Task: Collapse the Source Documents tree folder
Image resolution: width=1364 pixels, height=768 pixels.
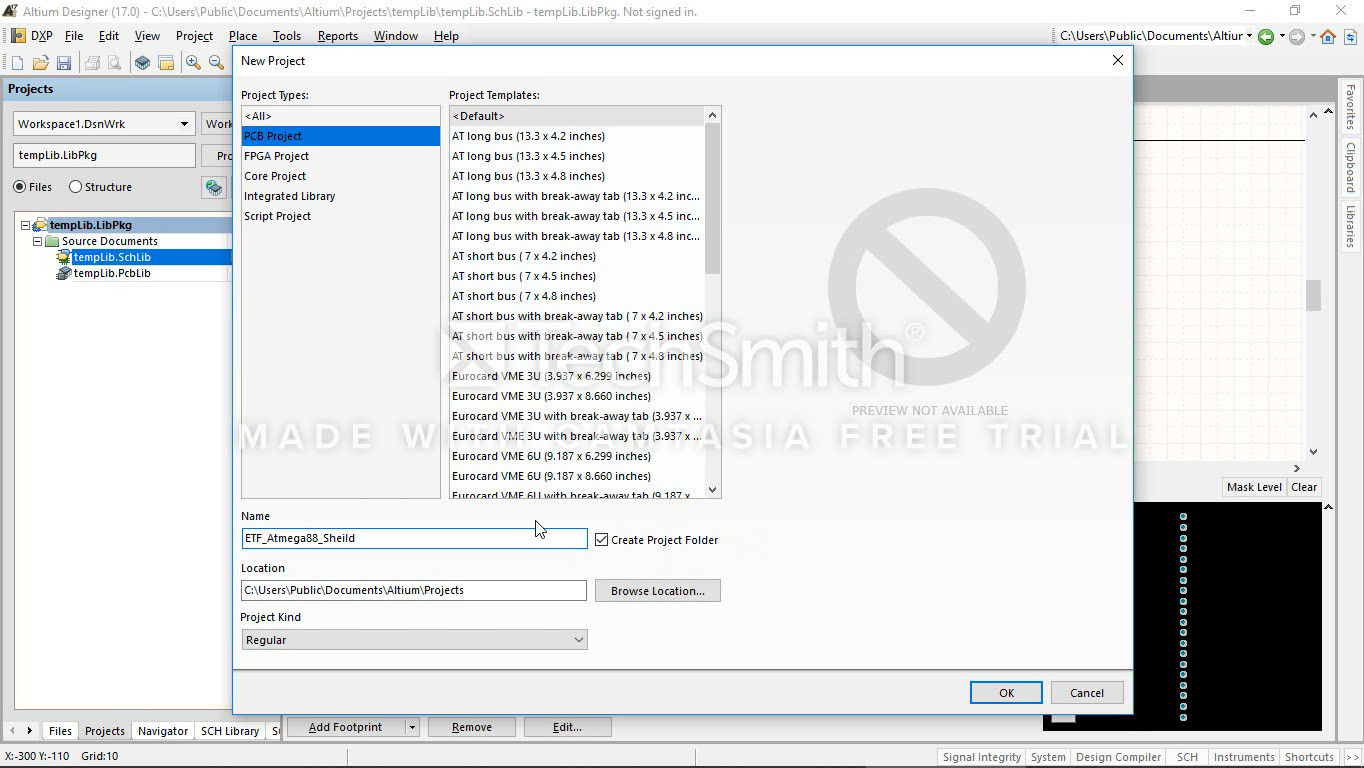Action: tap(38, 241)
